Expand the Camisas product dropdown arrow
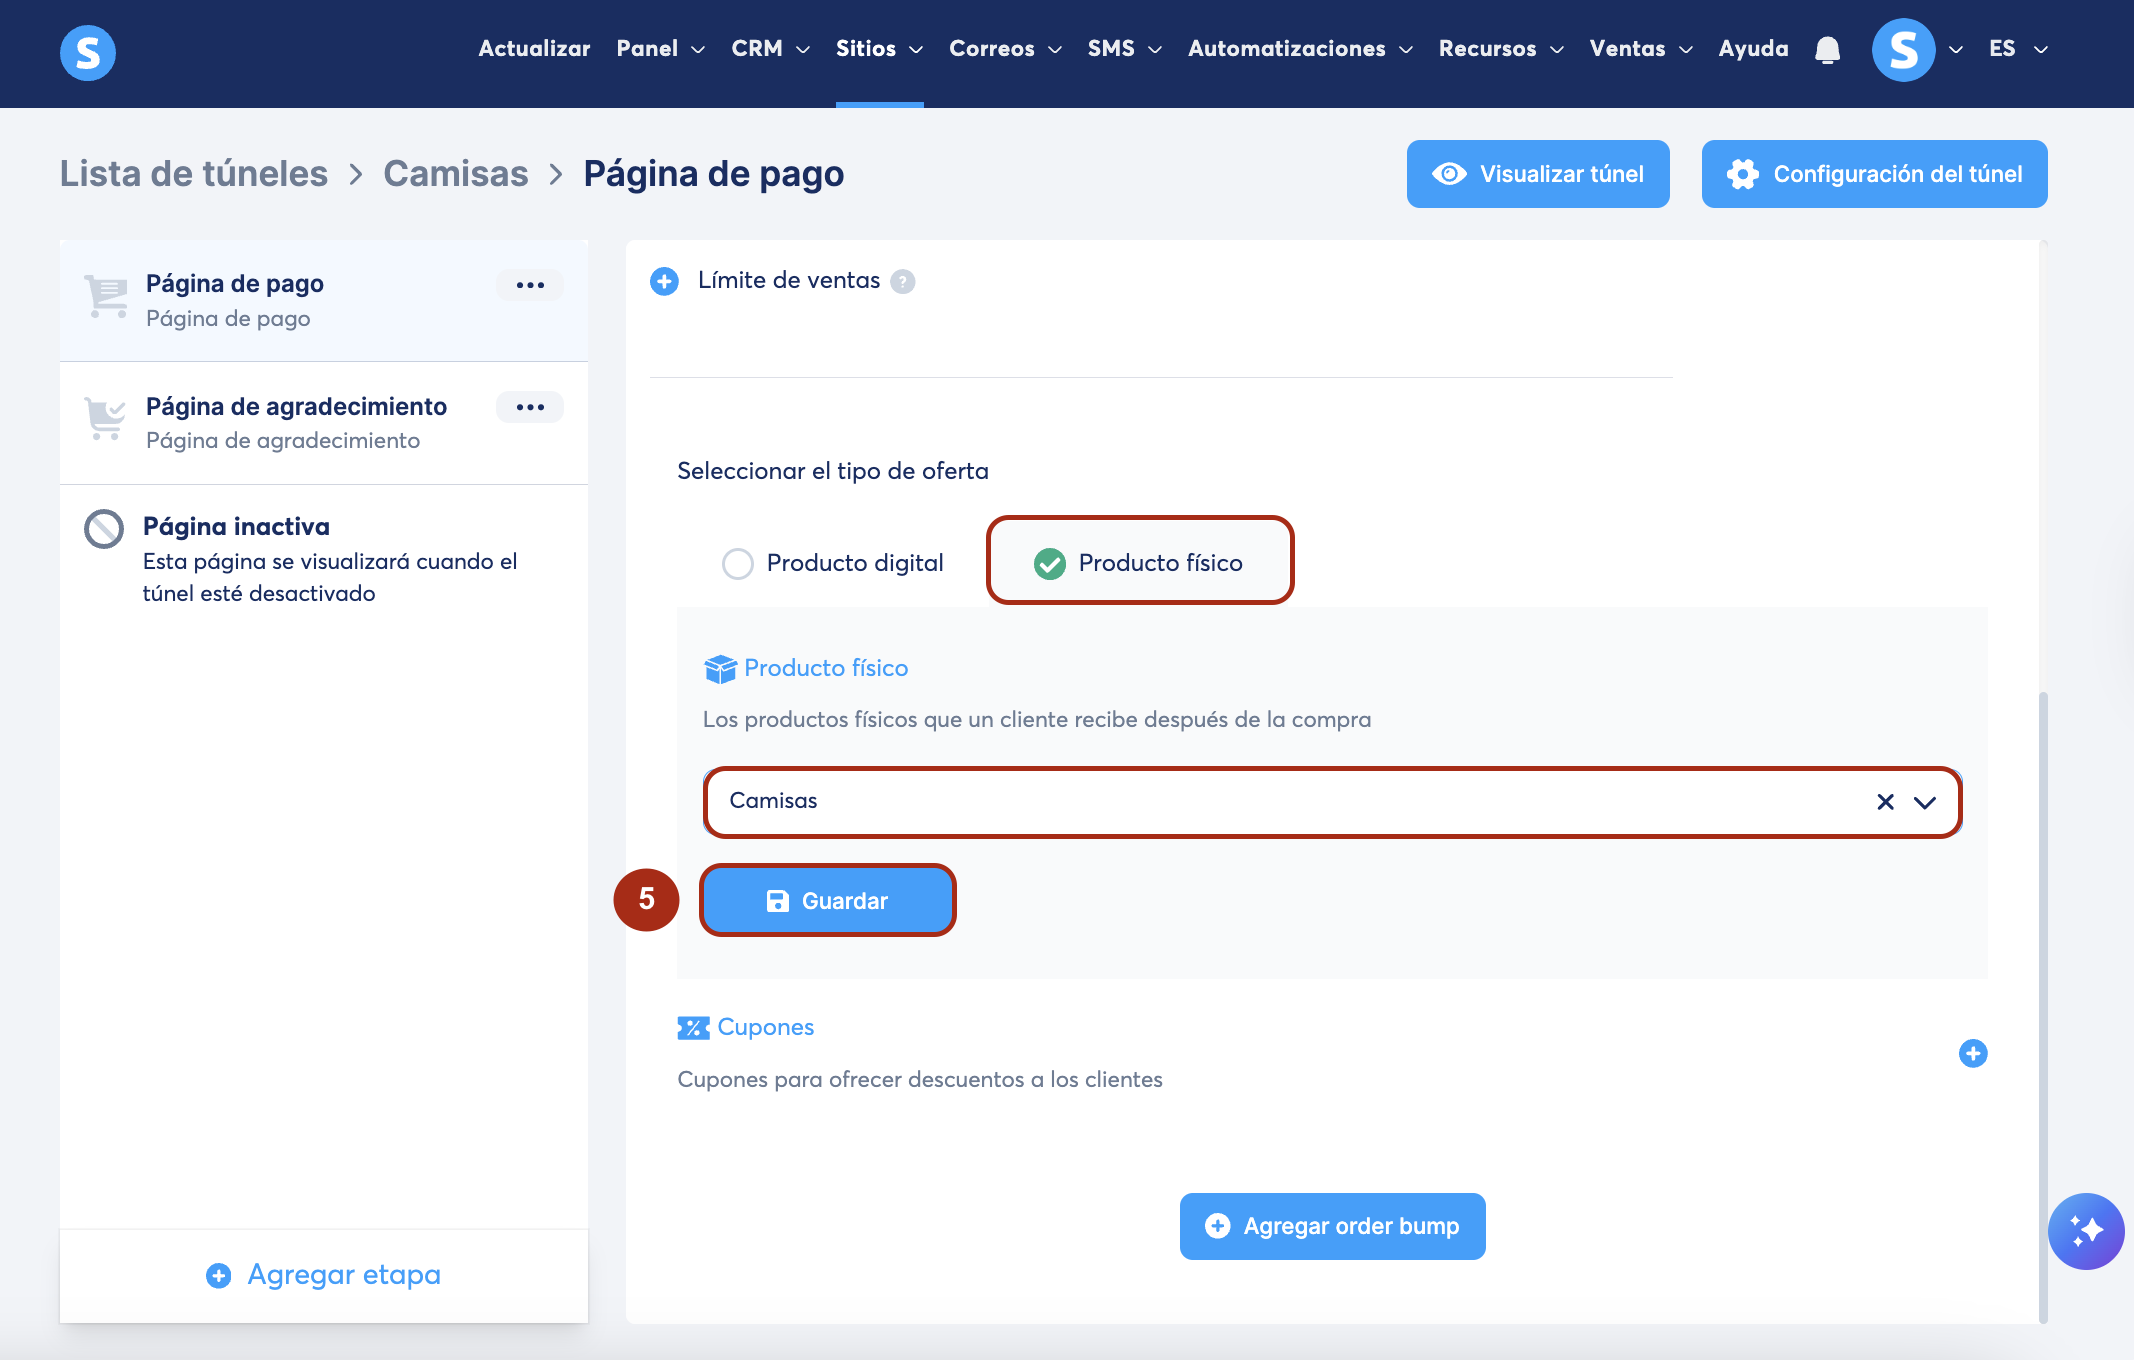 (x=1925, y=802)
